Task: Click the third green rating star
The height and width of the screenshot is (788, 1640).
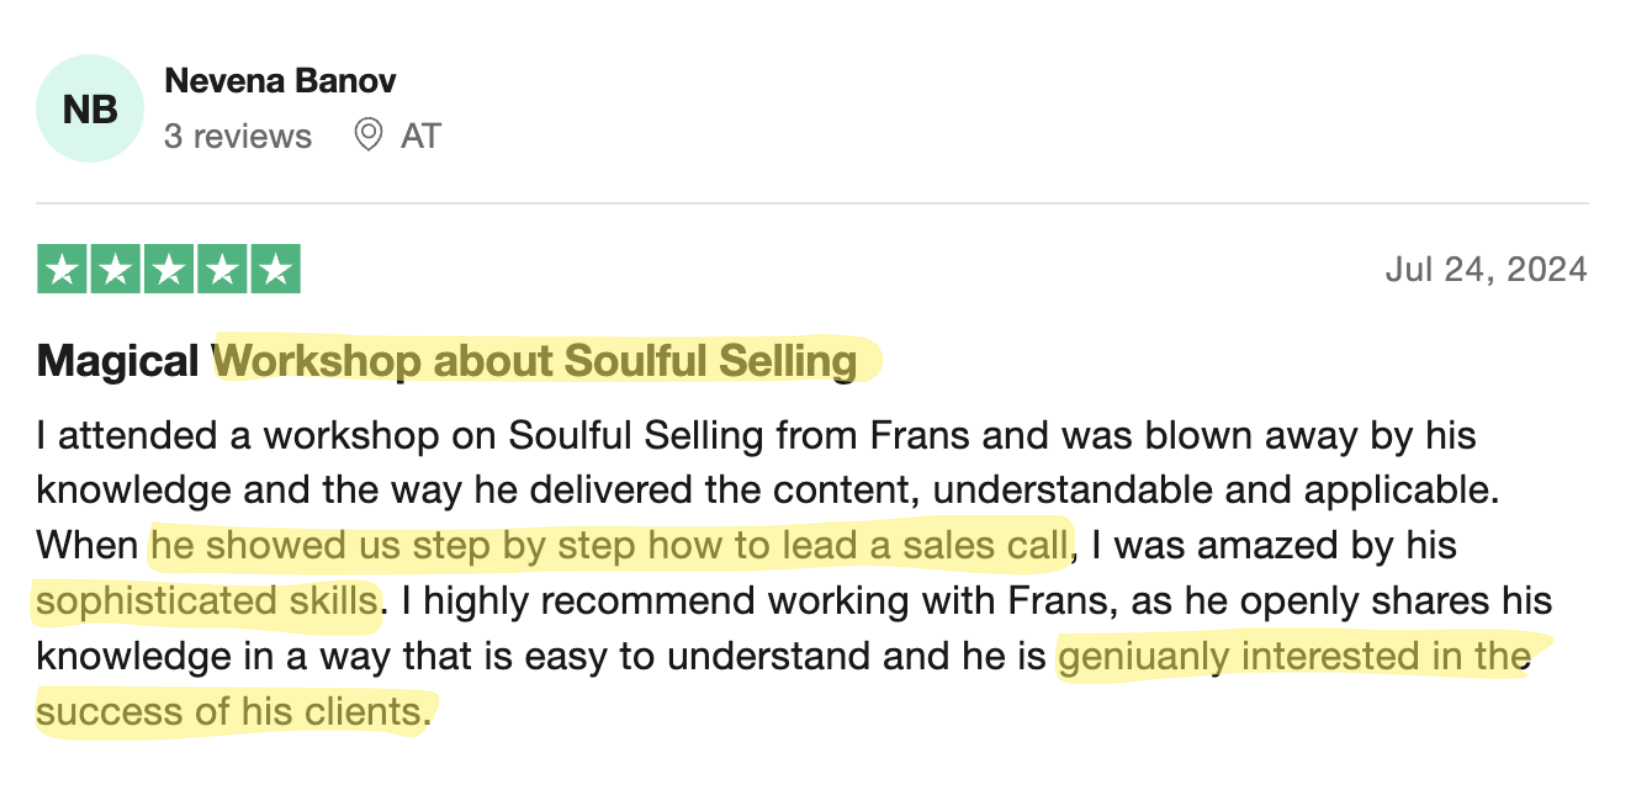Action: [x=169, y=269]
